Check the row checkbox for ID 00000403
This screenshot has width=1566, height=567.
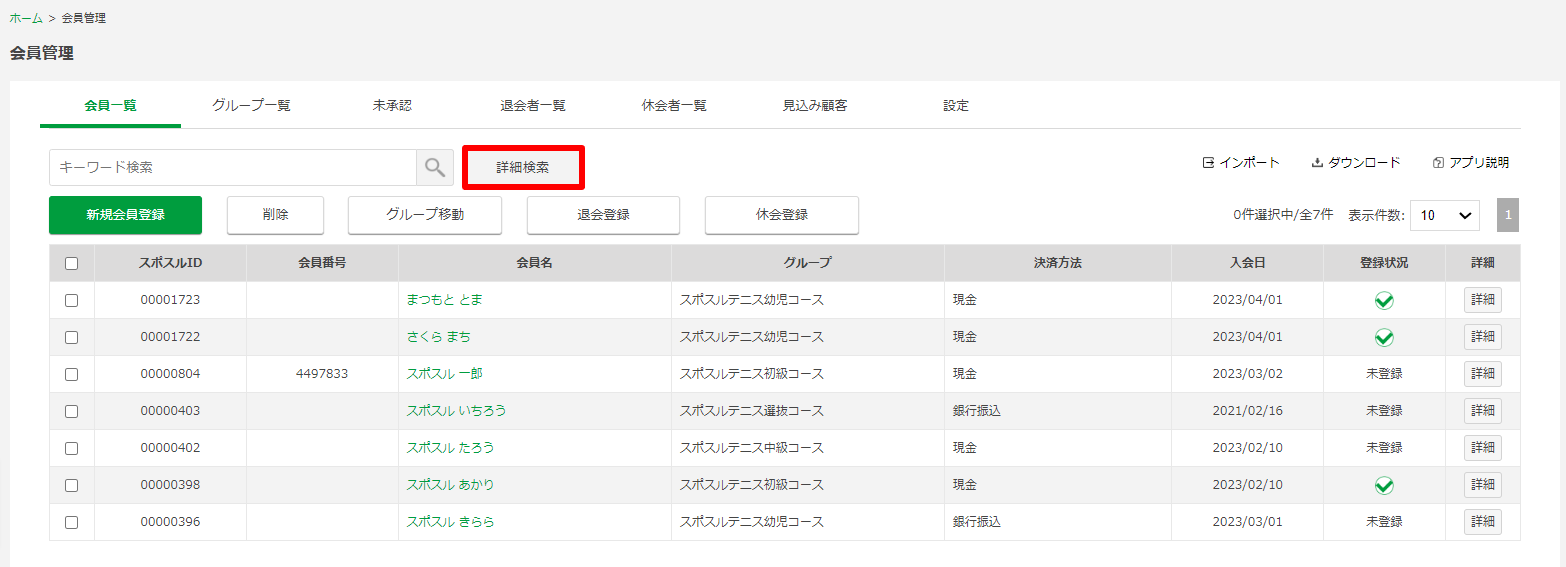pos(71,411)
